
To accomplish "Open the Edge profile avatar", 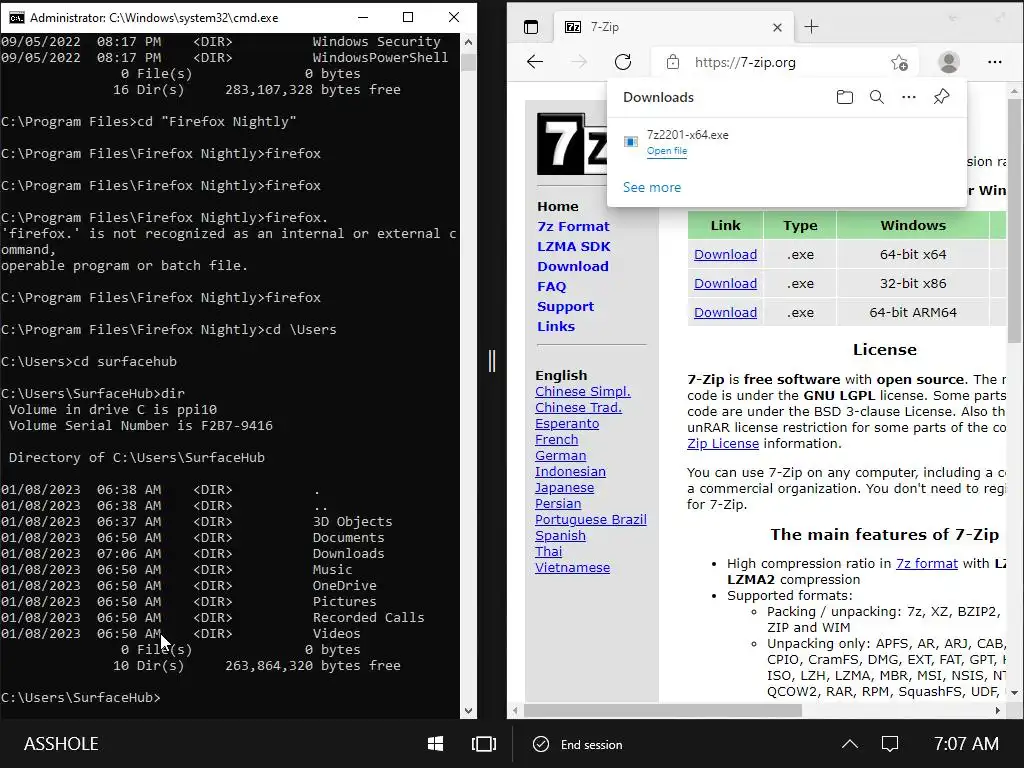I will pyautogui.click(x=949, y=62).
